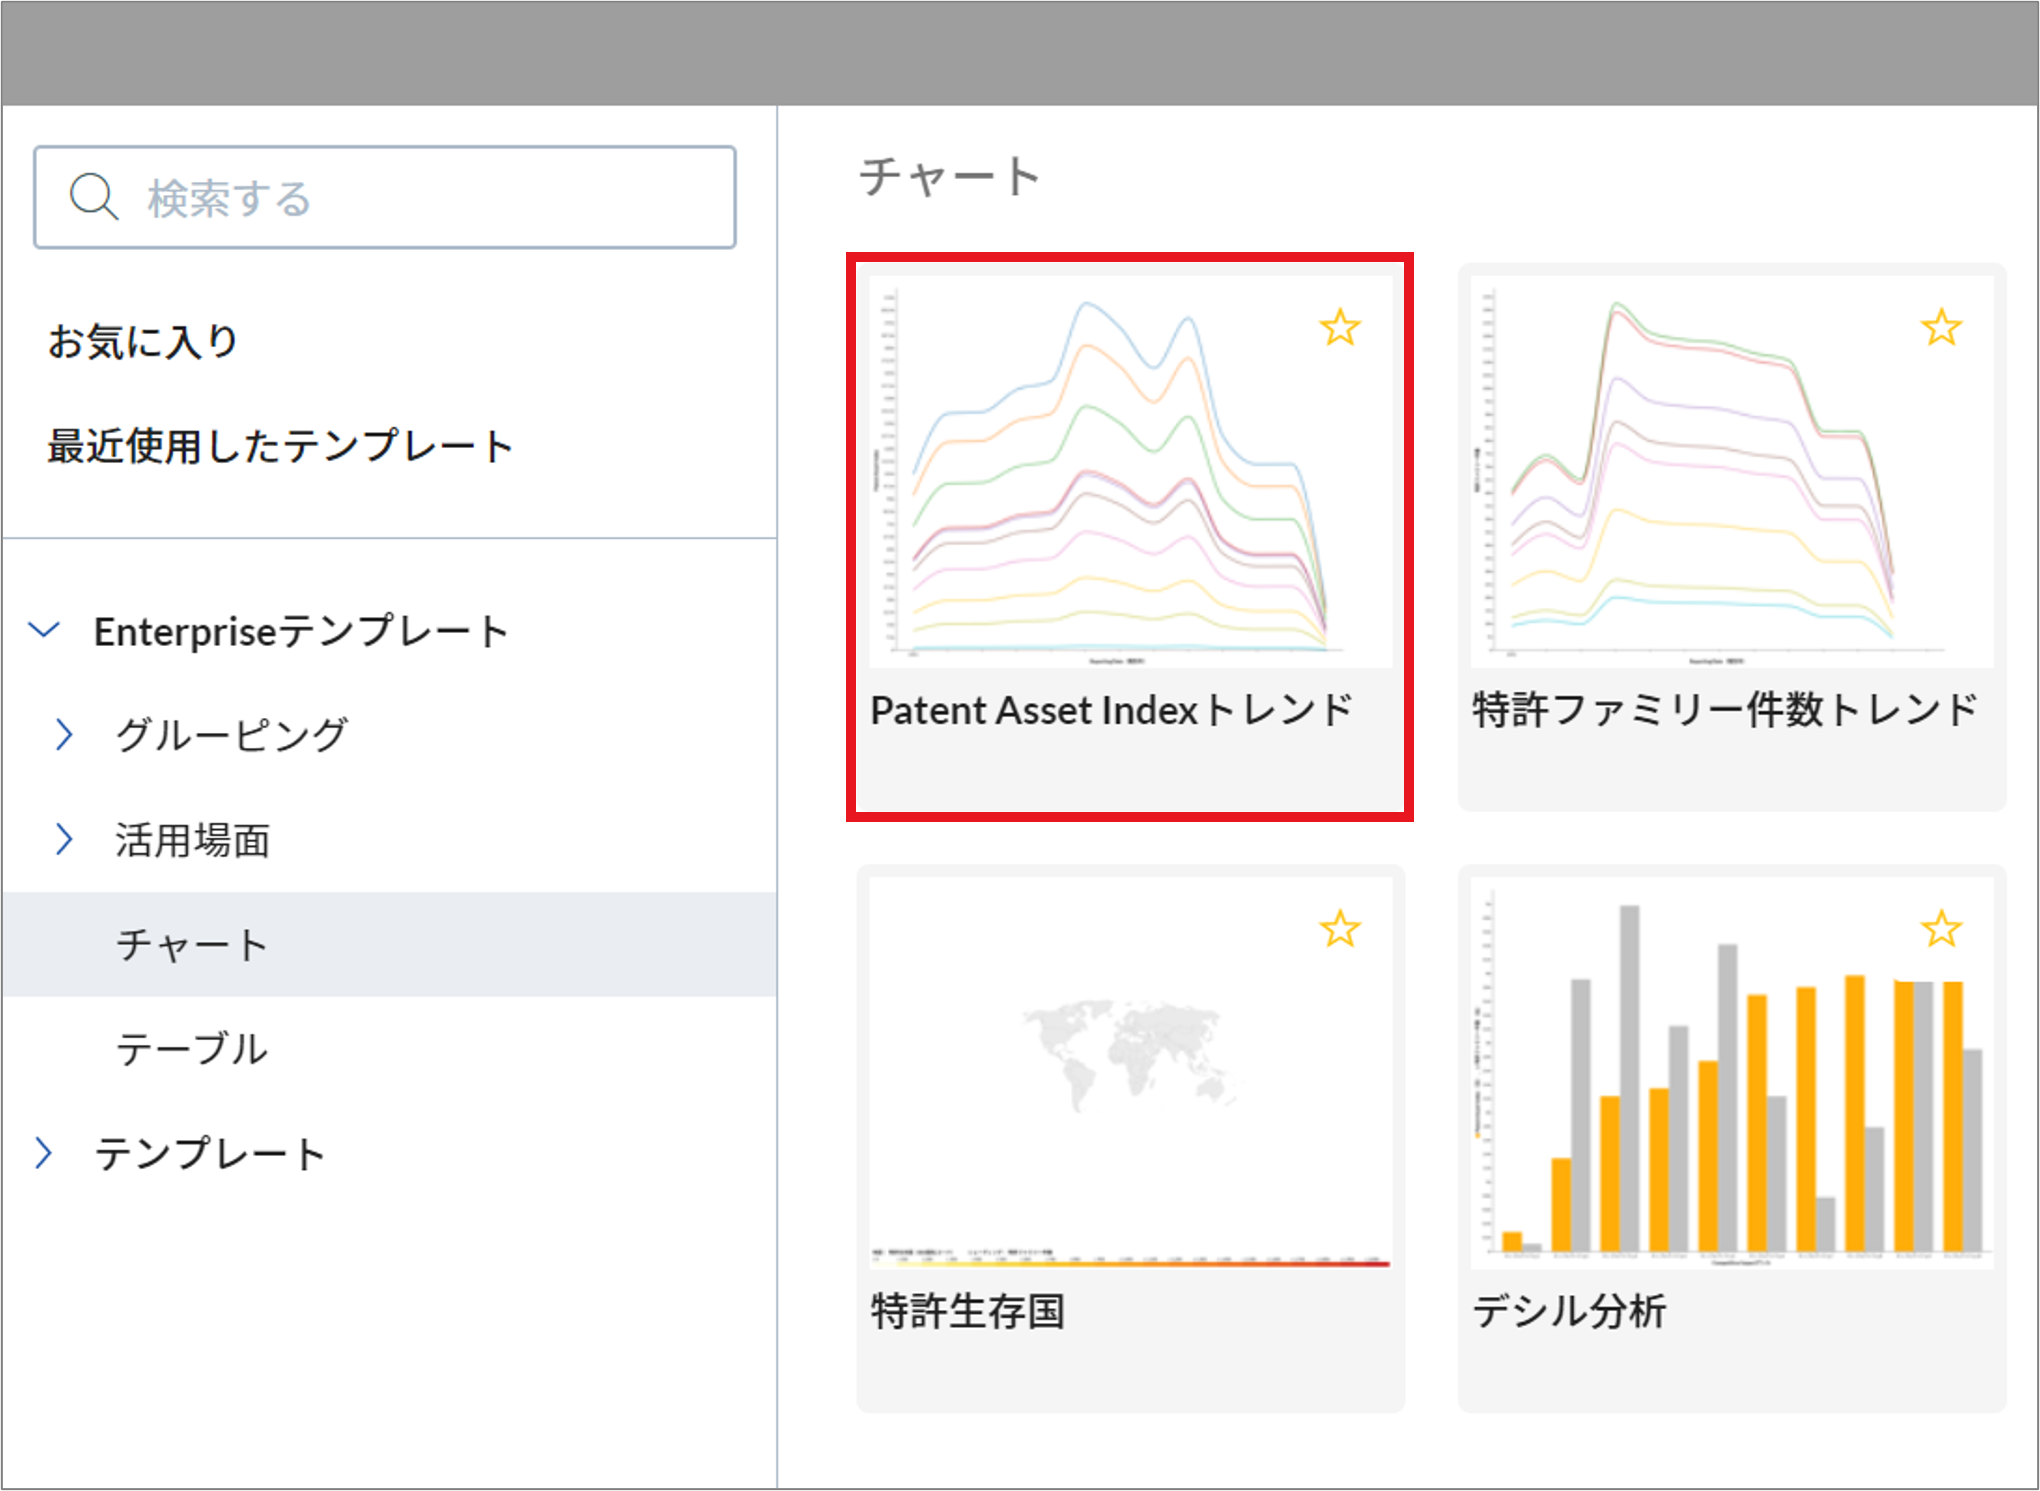This screenshot has height=1491, width=2040.
Task: Collapse the Enterpriseテンプレート chevron
Action: coord(45,630)
